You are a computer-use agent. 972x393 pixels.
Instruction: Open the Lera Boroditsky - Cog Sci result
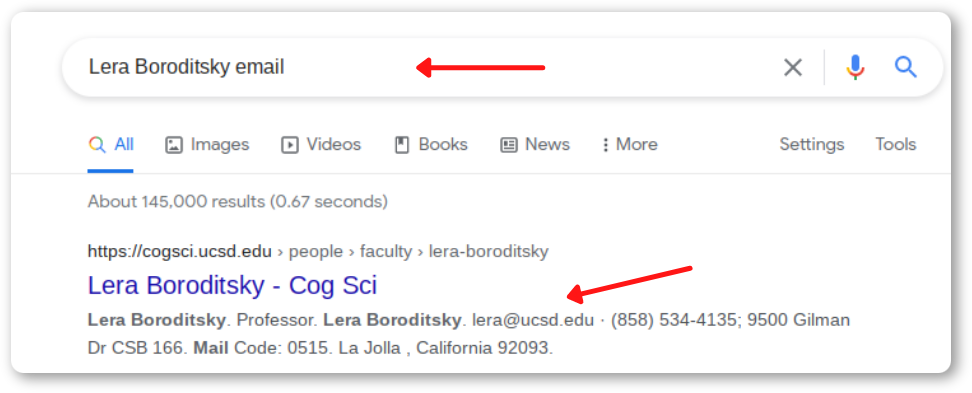click(x=232, y=285)
